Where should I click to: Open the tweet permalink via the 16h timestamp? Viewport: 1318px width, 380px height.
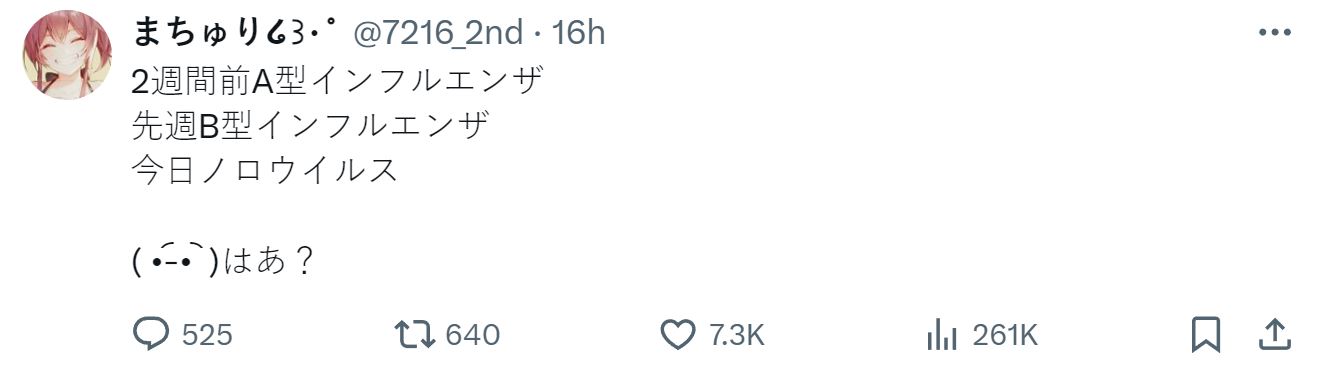pos(578,33)
